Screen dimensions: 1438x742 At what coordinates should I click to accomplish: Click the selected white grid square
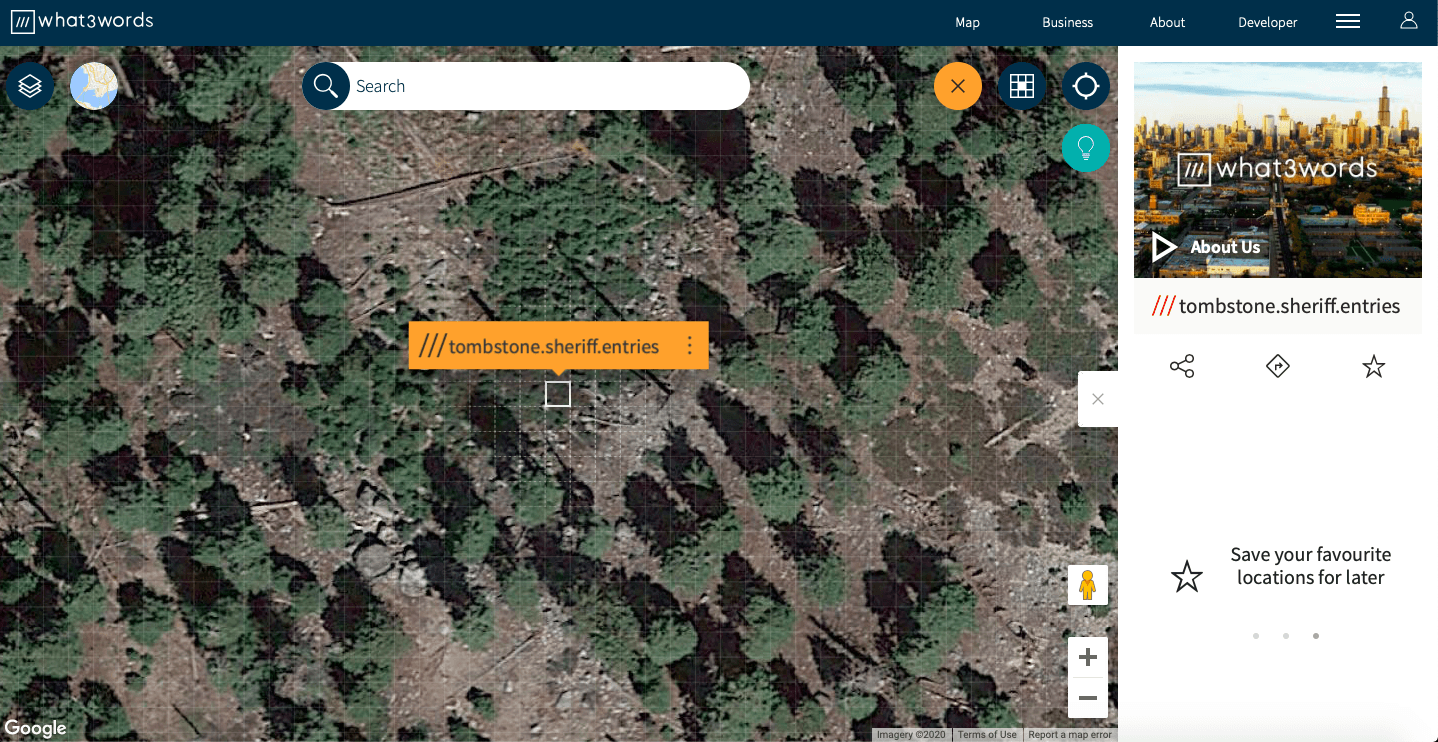tap(558, 394)
